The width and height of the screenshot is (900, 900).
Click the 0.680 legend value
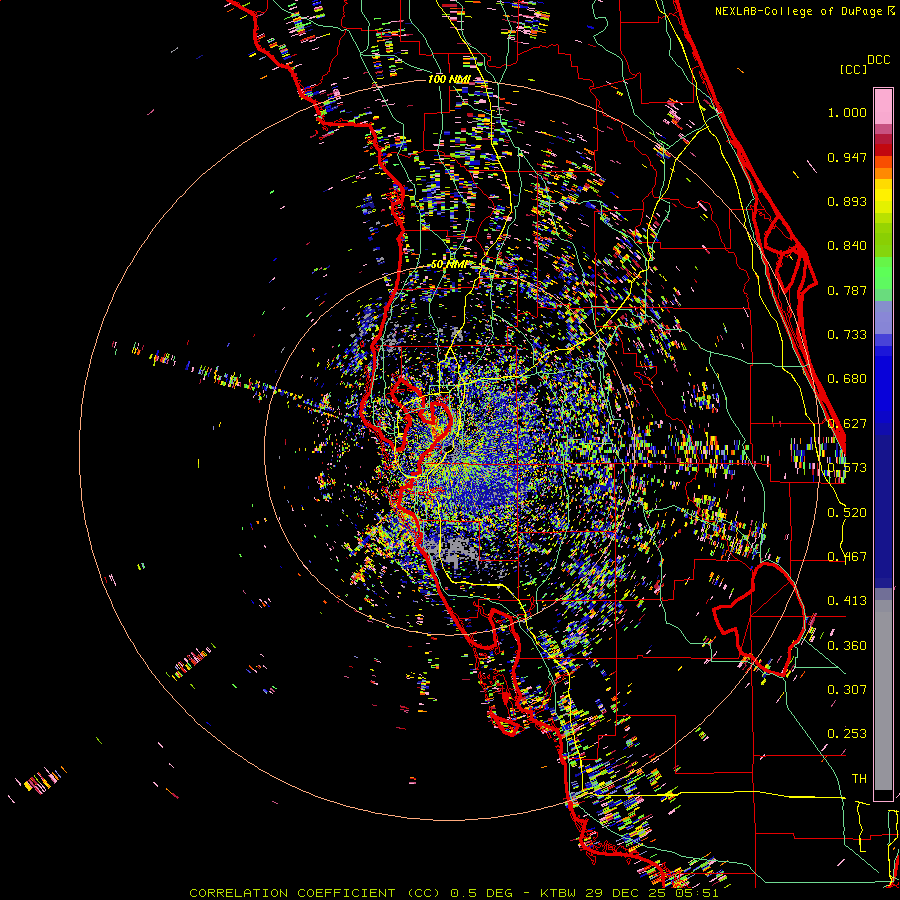[847, 379]
